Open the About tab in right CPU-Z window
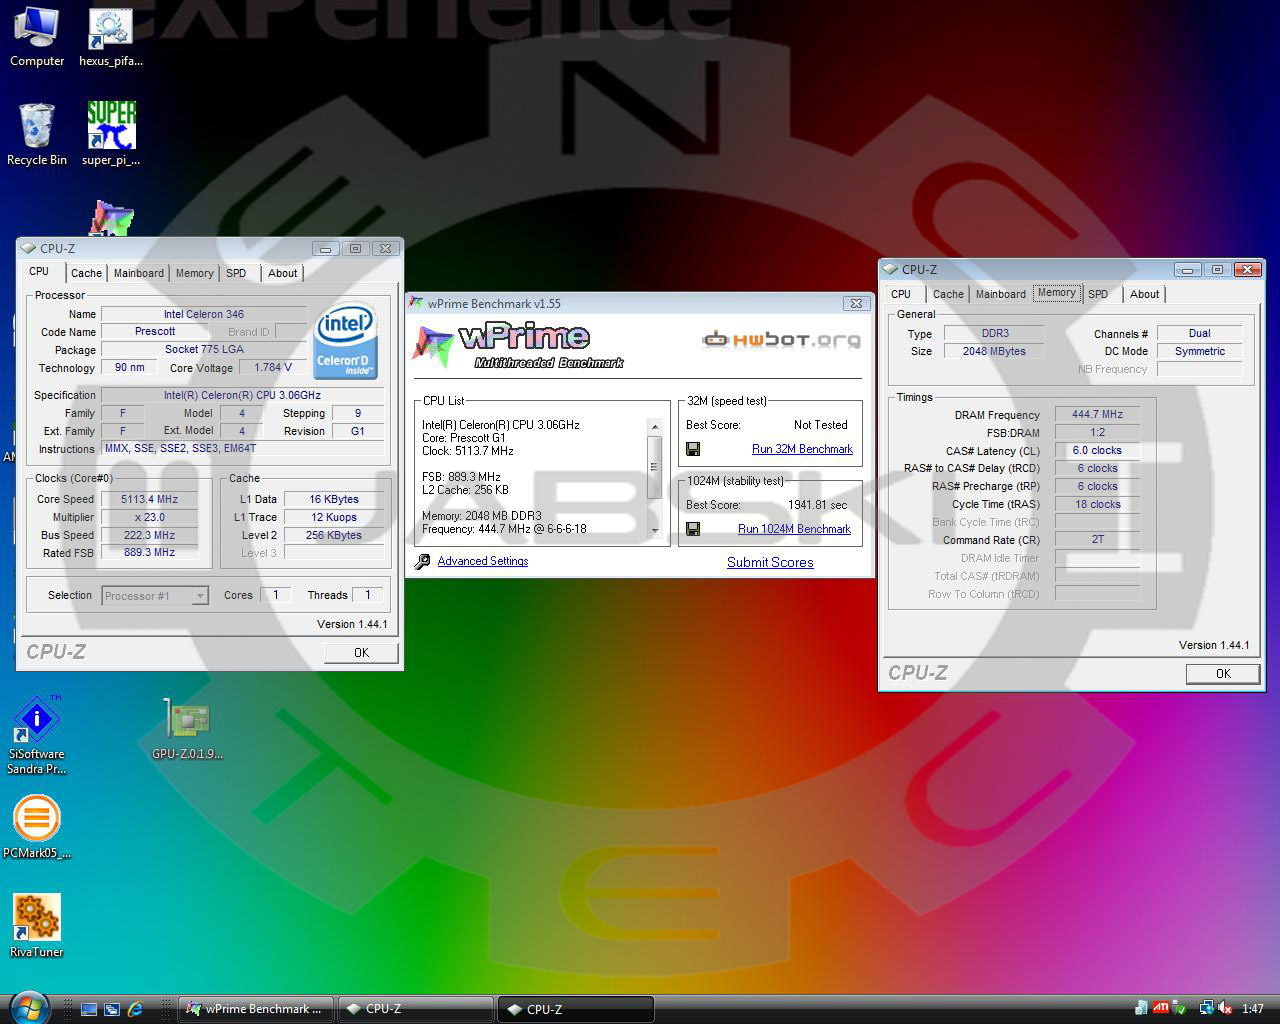The image size is (1280, 1024). click(x=1144, y=294)
